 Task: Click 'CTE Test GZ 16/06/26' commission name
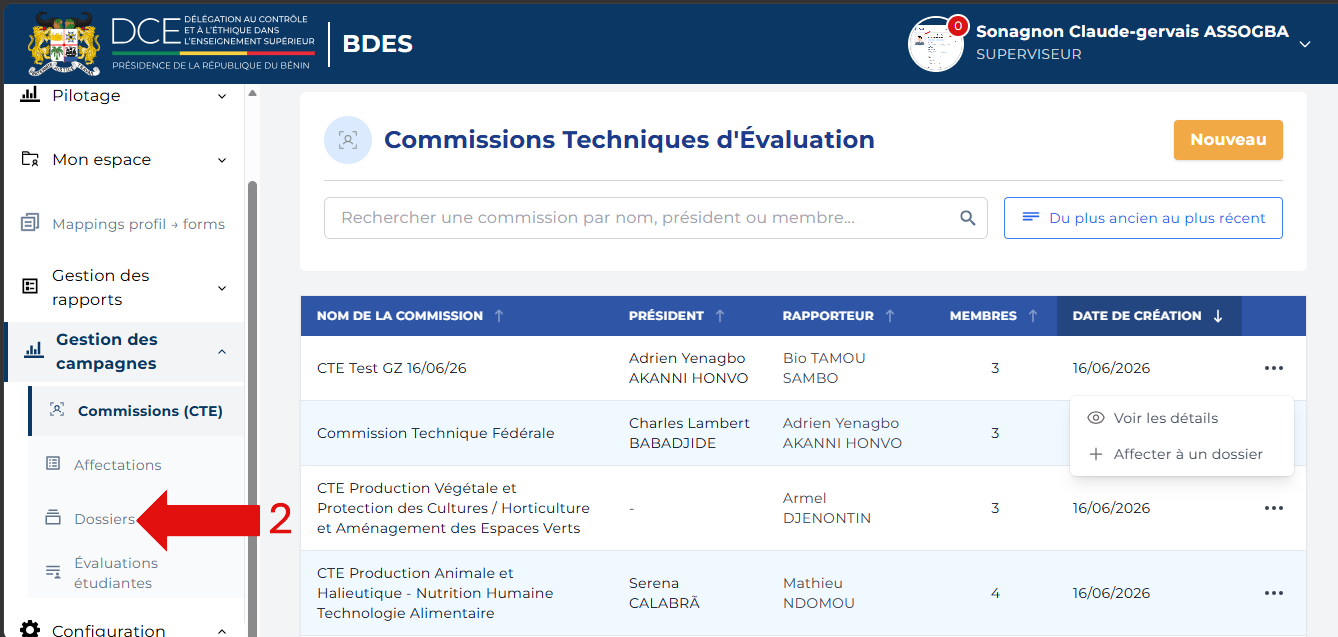[x=392, y=368]
